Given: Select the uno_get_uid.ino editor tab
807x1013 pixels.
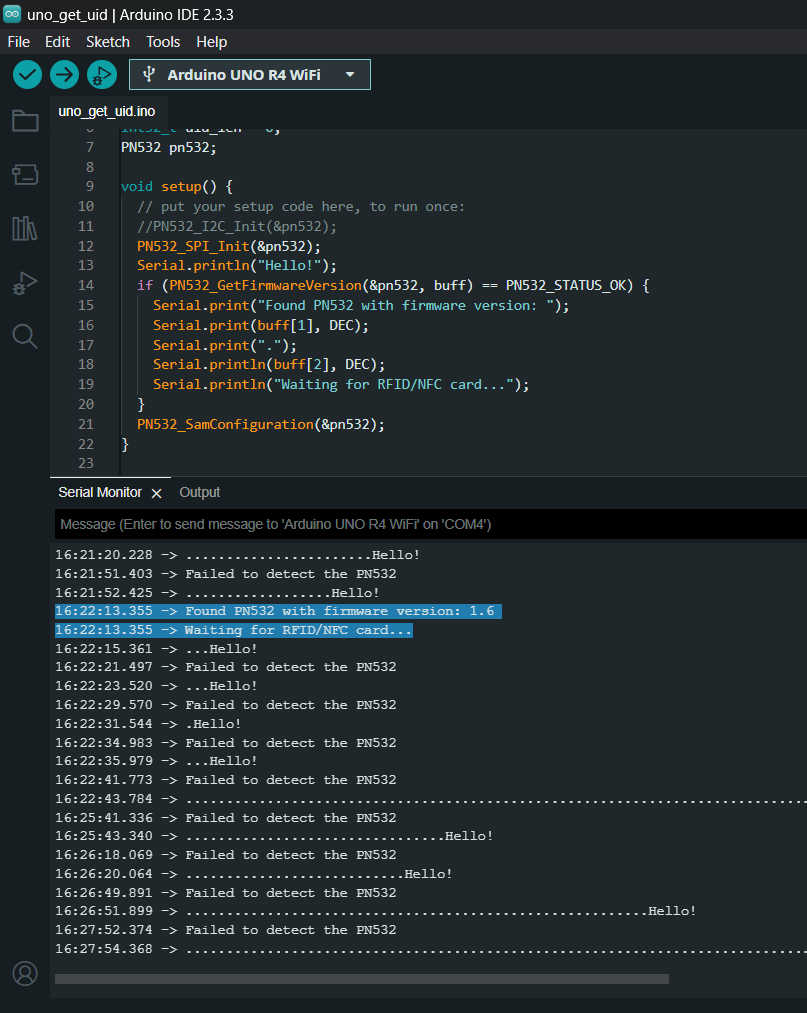Looking at the screenshot, I should point(107,111).
